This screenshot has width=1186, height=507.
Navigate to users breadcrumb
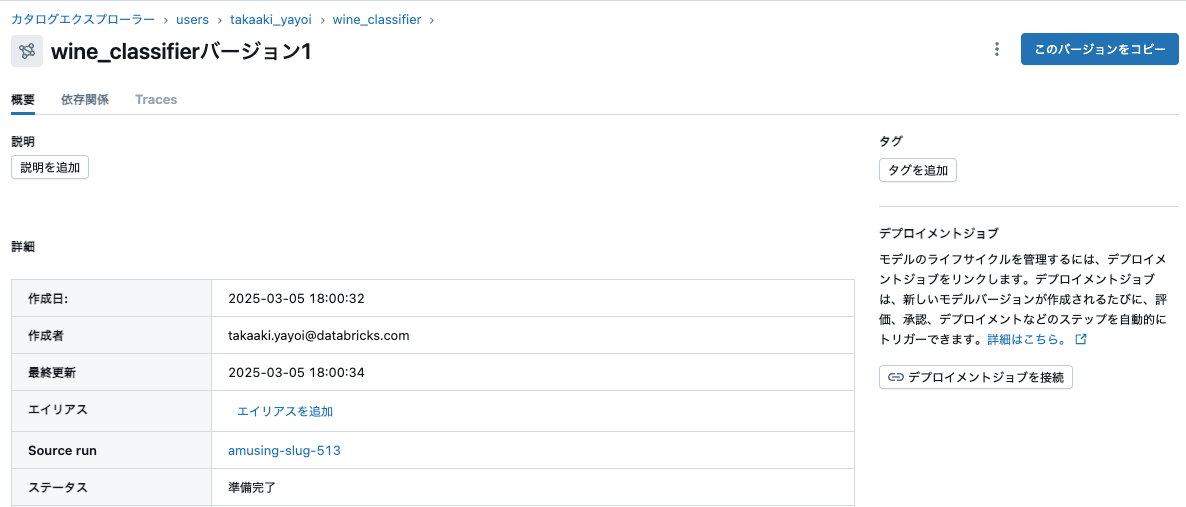(192, 19)
